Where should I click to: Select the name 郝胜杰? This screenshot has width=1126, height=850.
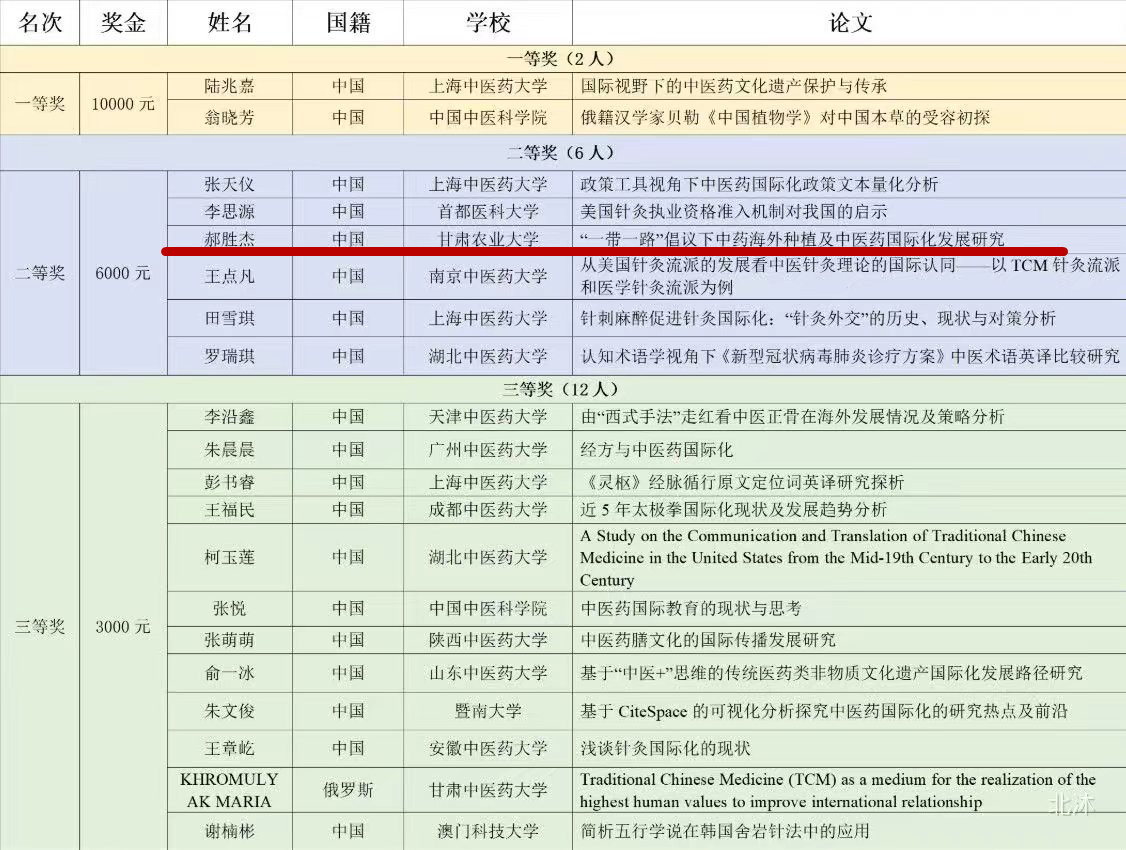tap(230, 238)
